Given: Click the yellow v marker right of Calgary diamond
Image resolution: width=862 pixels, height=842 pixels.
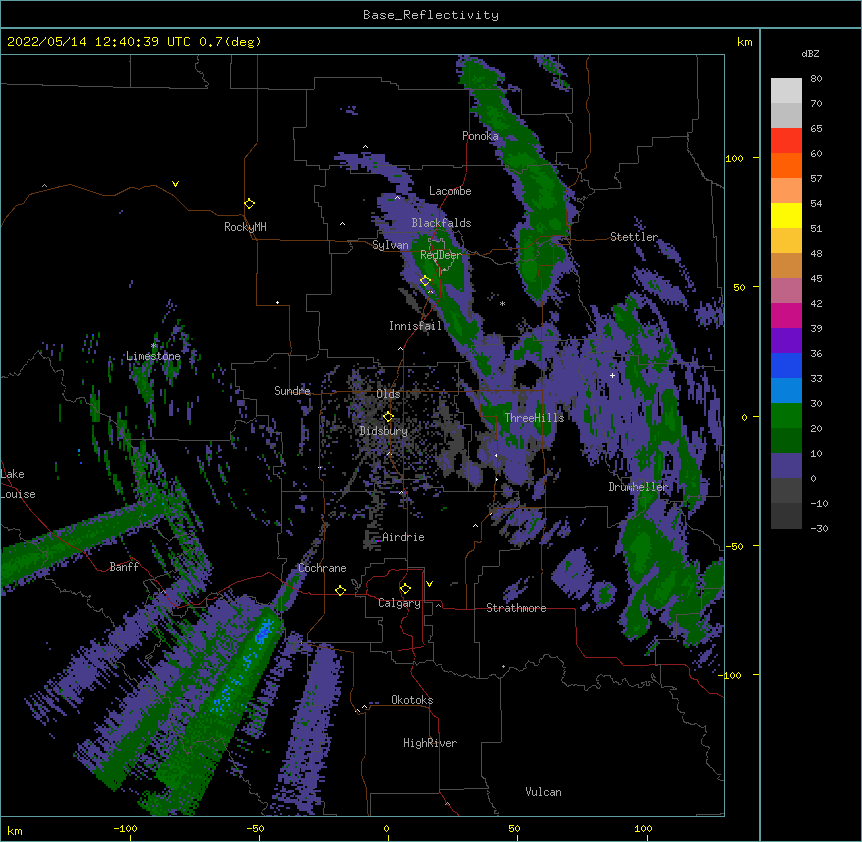Looking at the screenshot, I should pyautogui.click(x=429, y=584).
